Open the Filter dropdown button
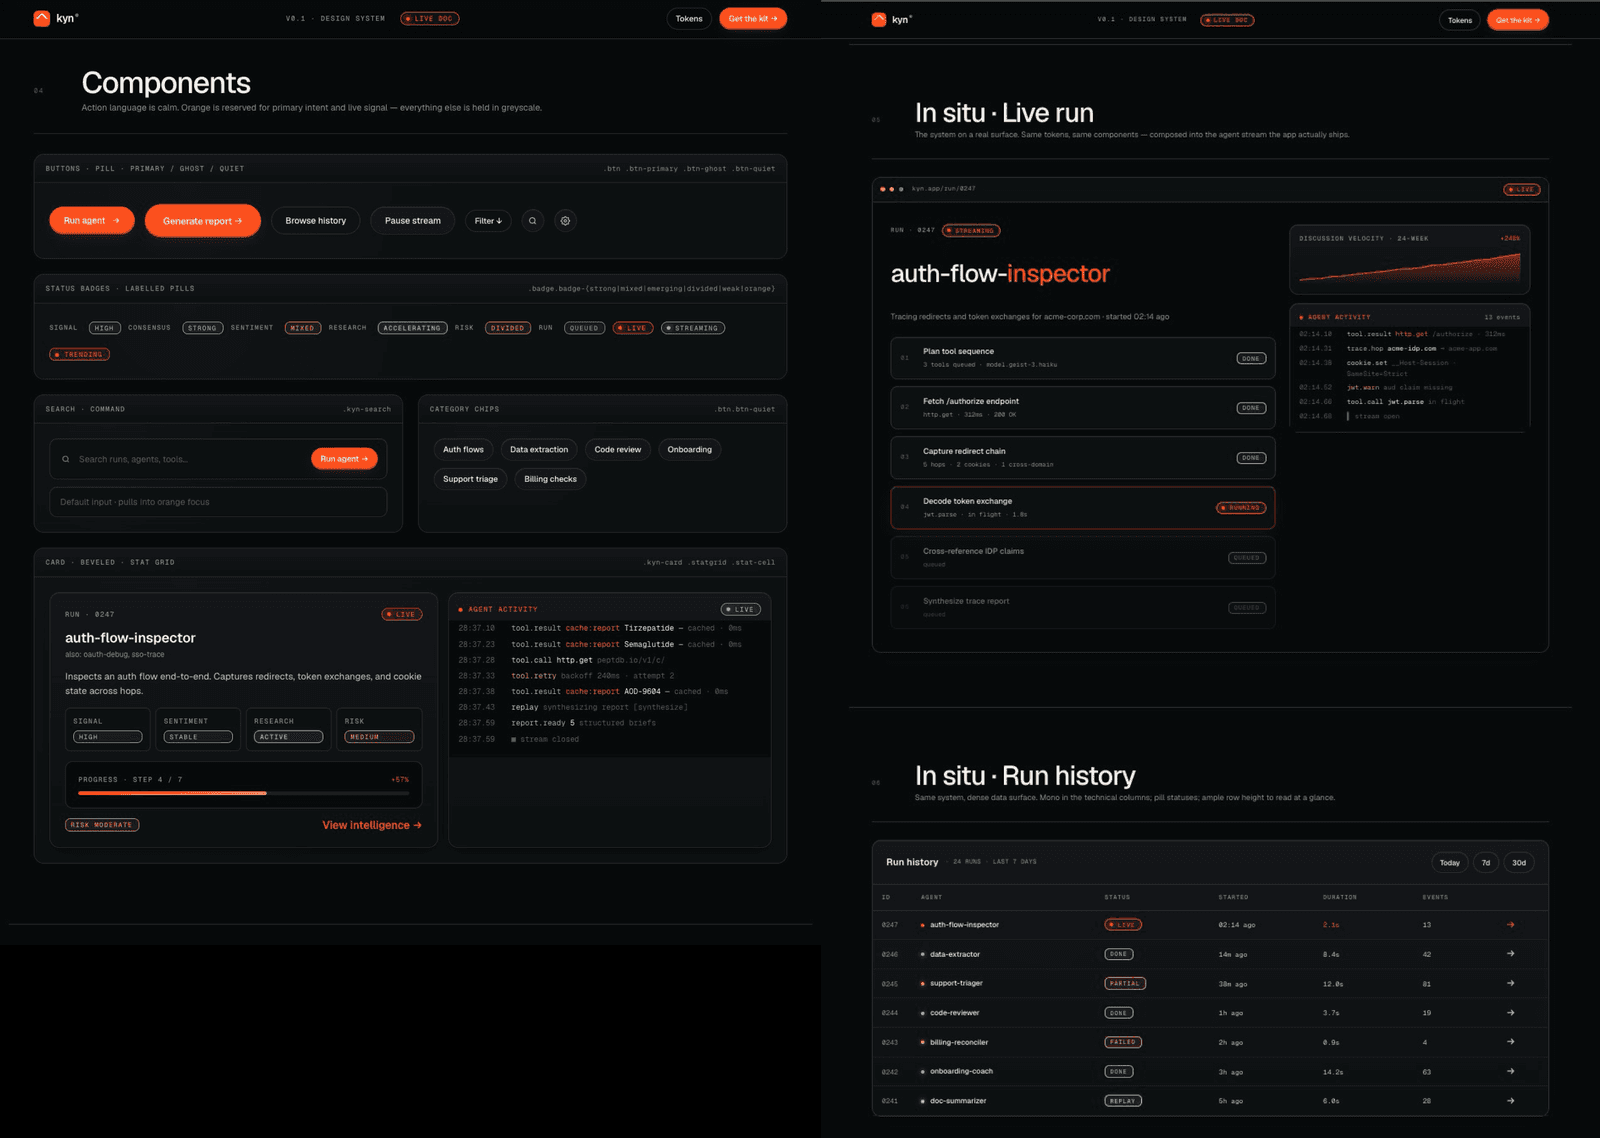 (488, 221)
